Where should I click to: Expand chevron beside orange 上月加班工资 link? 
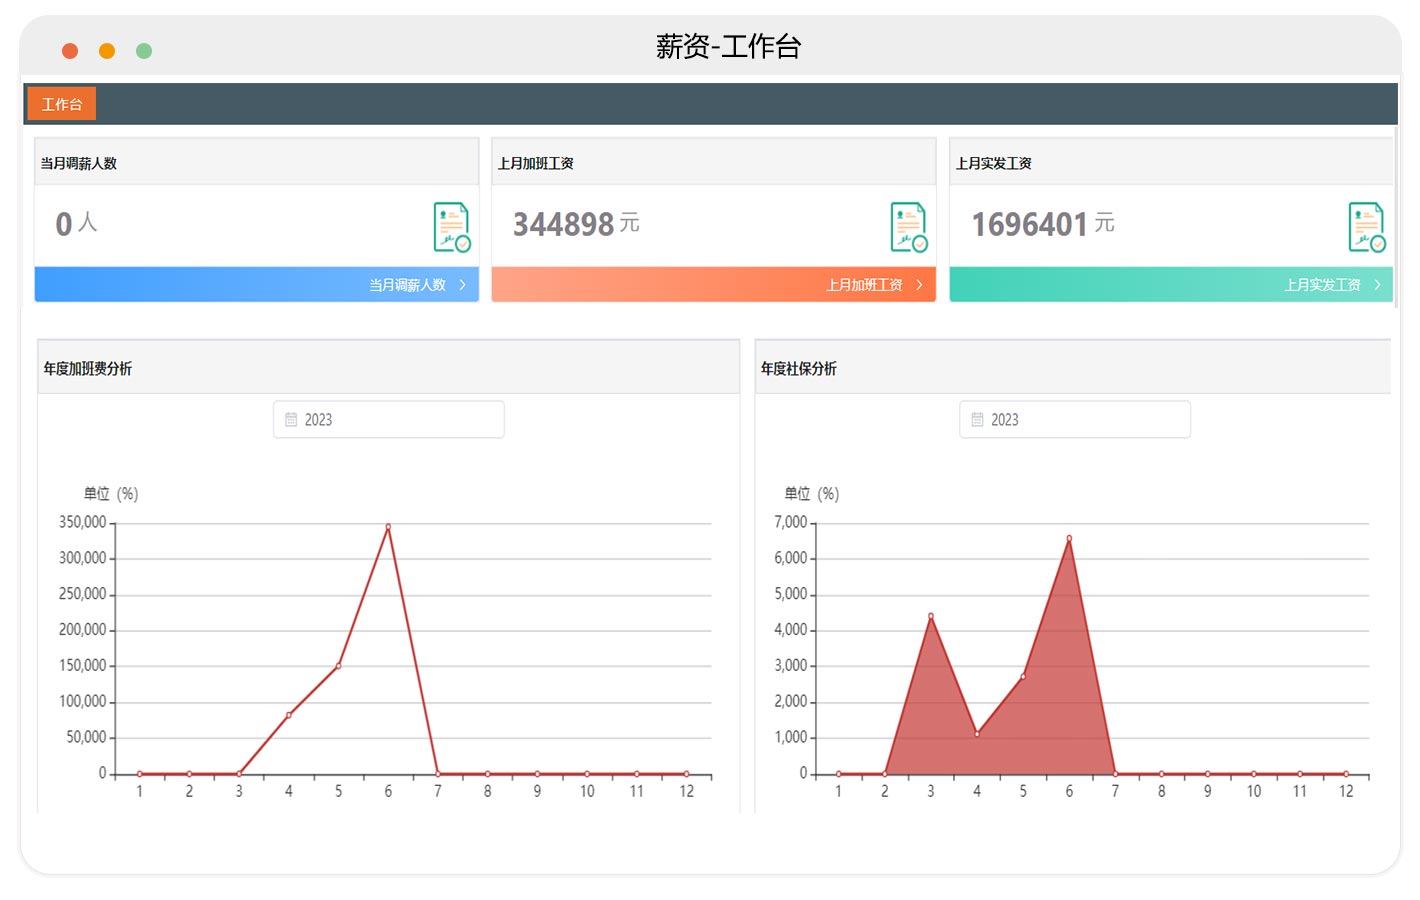pyautogui.click(x=919, y=285)
